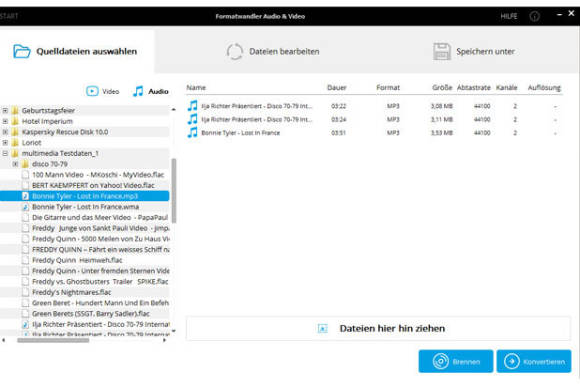Screen dimensions: 580x388
Task: Sort list by Name column
Action: [x=196, y=88]
